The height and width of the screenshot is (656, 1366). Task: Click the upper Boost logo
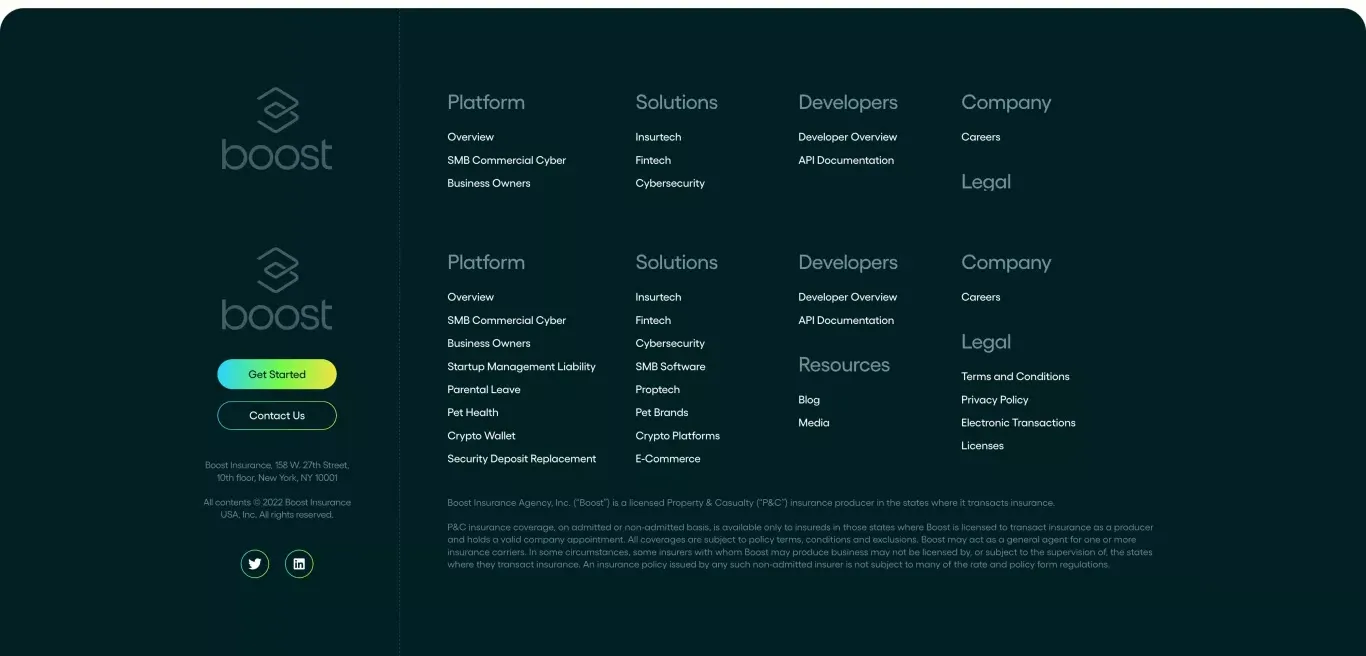[277, 129]
